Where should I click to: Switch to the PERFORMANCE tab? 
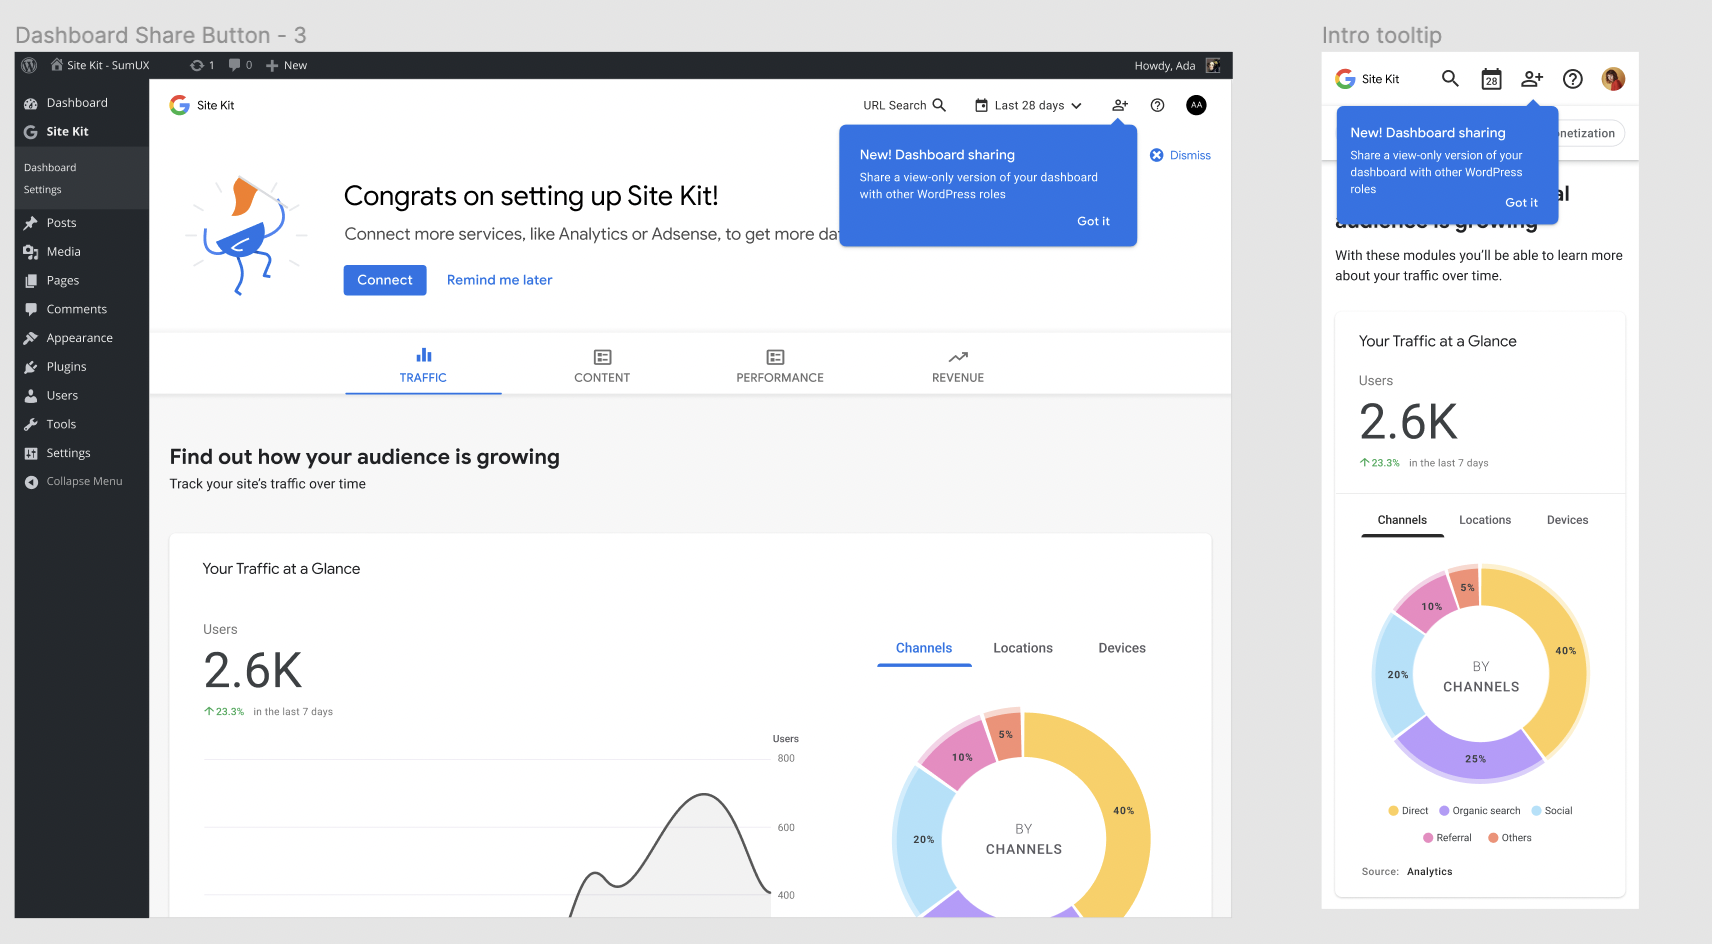tap(780, 367)
